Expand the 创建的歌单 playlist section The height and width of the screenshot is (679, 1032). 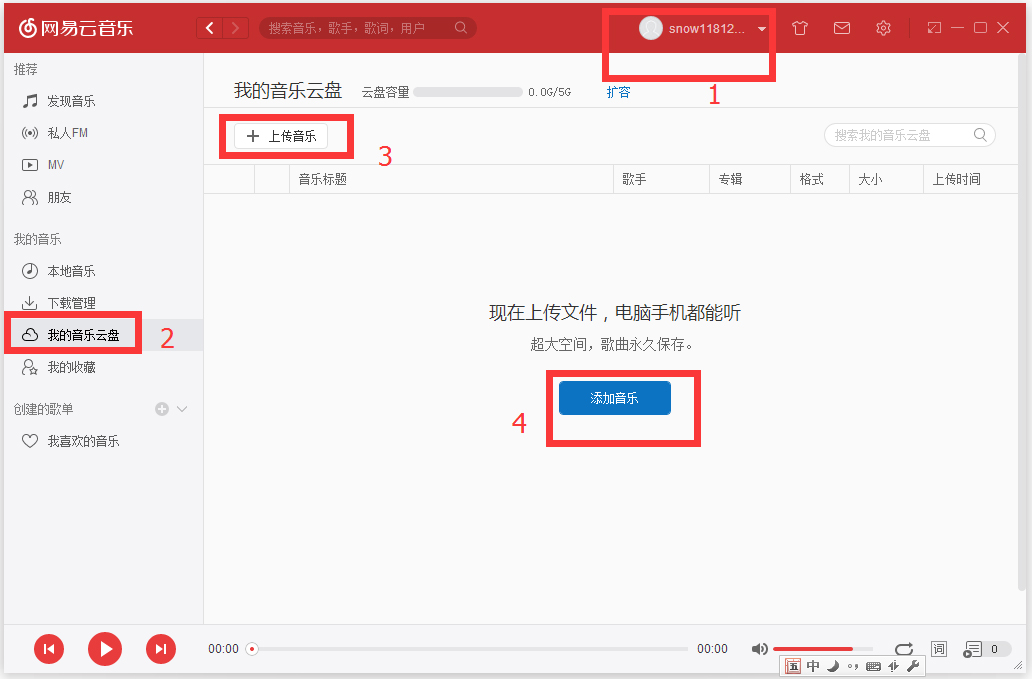(181, 408)
